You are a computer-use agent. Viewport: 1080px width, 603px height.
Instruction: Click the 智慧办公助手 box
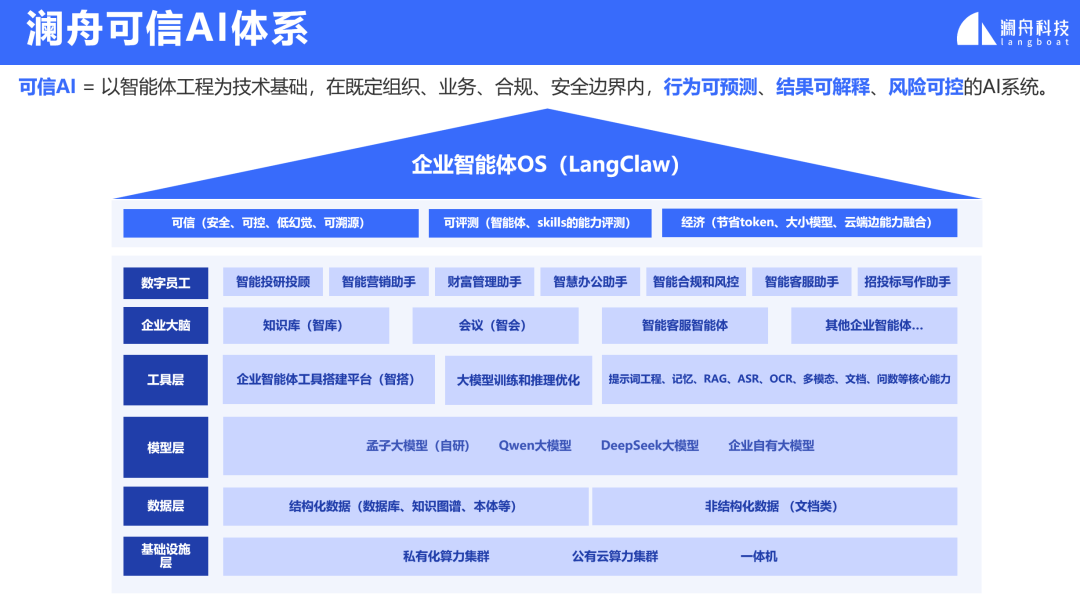590,282
